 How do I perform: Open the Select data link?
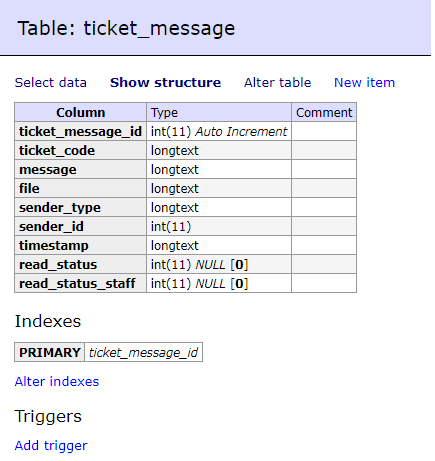[x=51, y=83]
